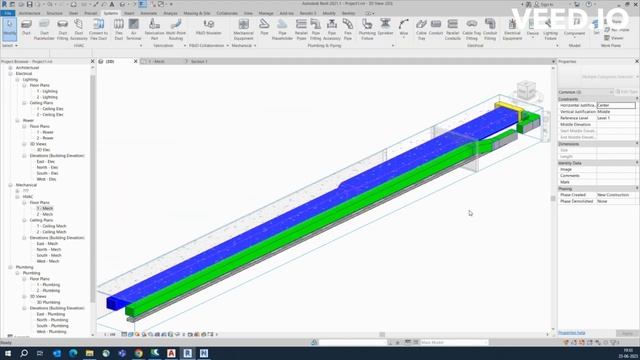Pick the Pipe Accessory tool

pyautogui.click(x=332, y=29)
